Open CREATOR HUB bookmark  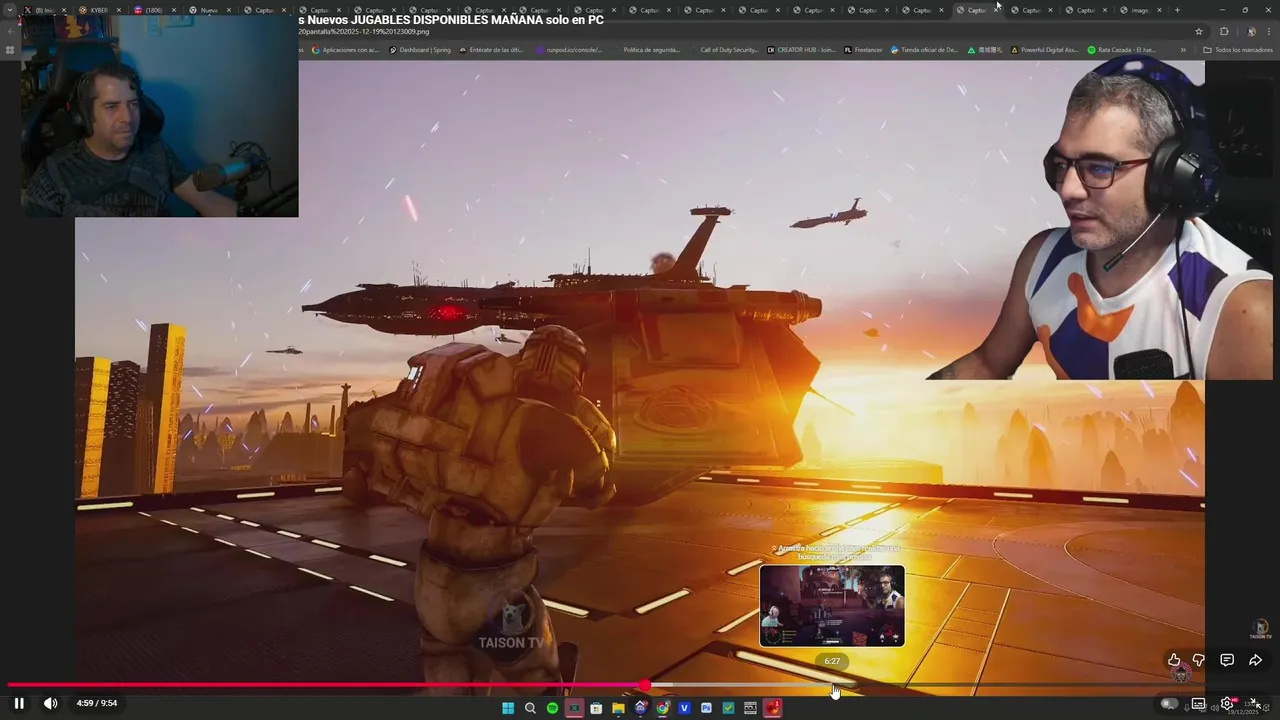click(800, 49)
